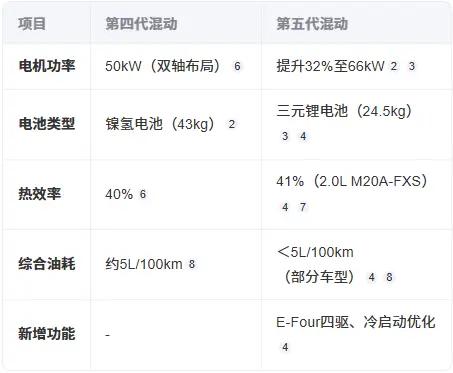Click citation 8 after （部分车型）
Screen dimensions: 453x373
tap(389, 277)
